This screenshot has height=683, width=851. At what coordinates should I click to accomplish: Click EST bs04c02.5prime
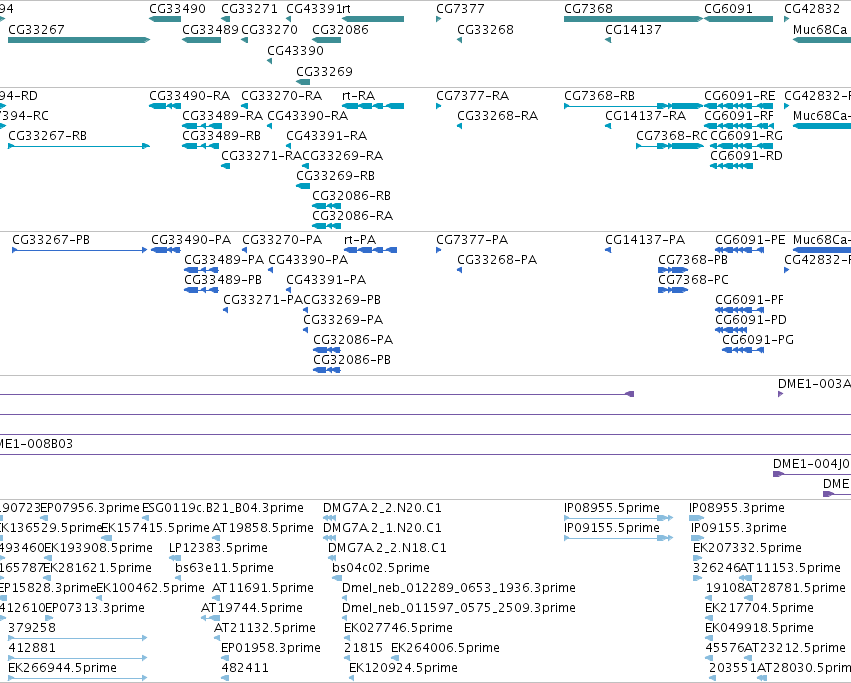[381, 568]
